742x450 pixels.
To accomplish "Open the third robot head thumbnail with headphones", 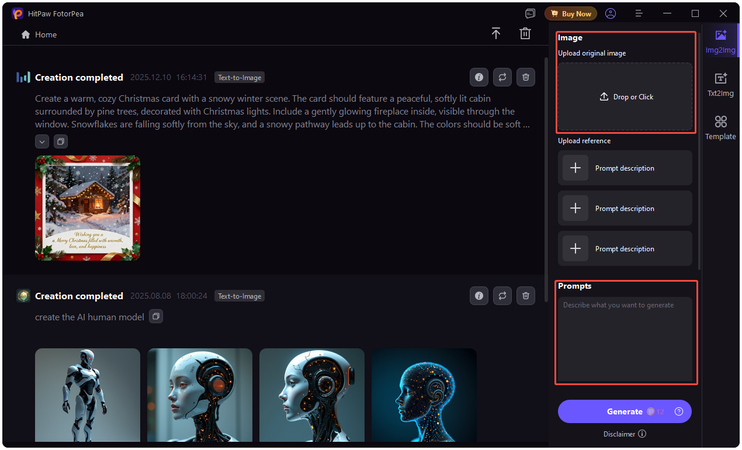I will point(312,395).
